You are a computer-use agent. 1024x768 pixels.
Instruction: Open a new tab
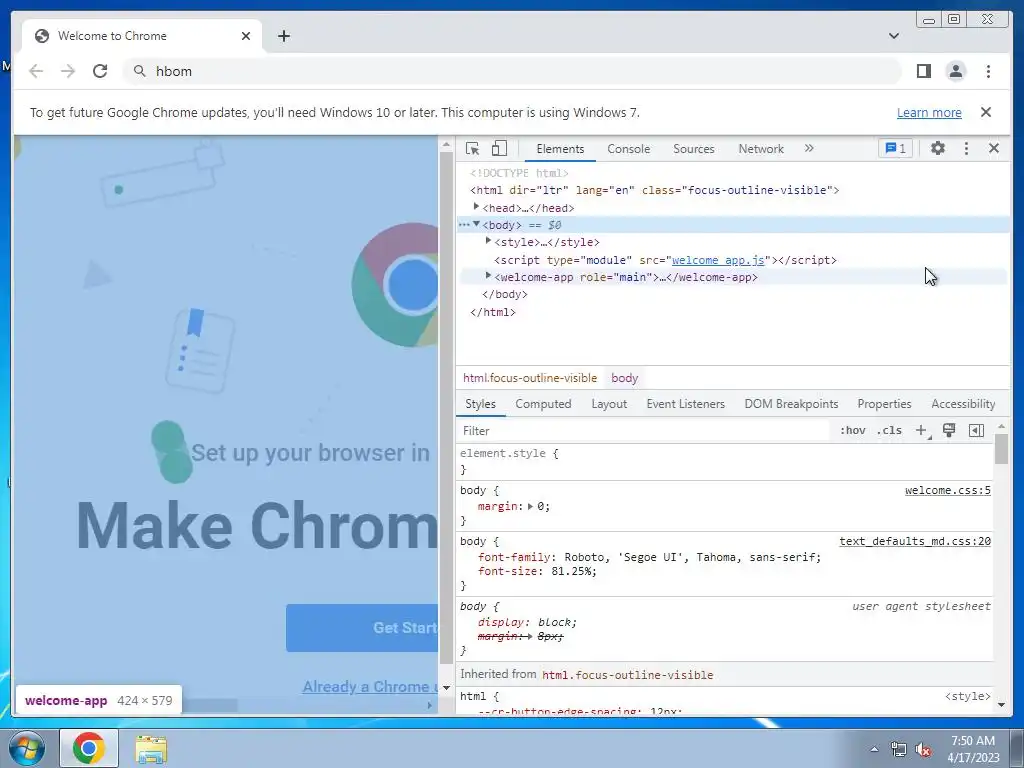point(283,36)
